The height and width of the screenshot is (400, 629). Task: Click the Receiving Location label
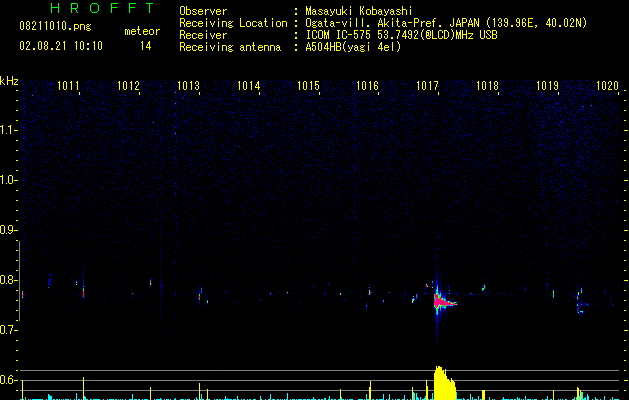(233, 23)
